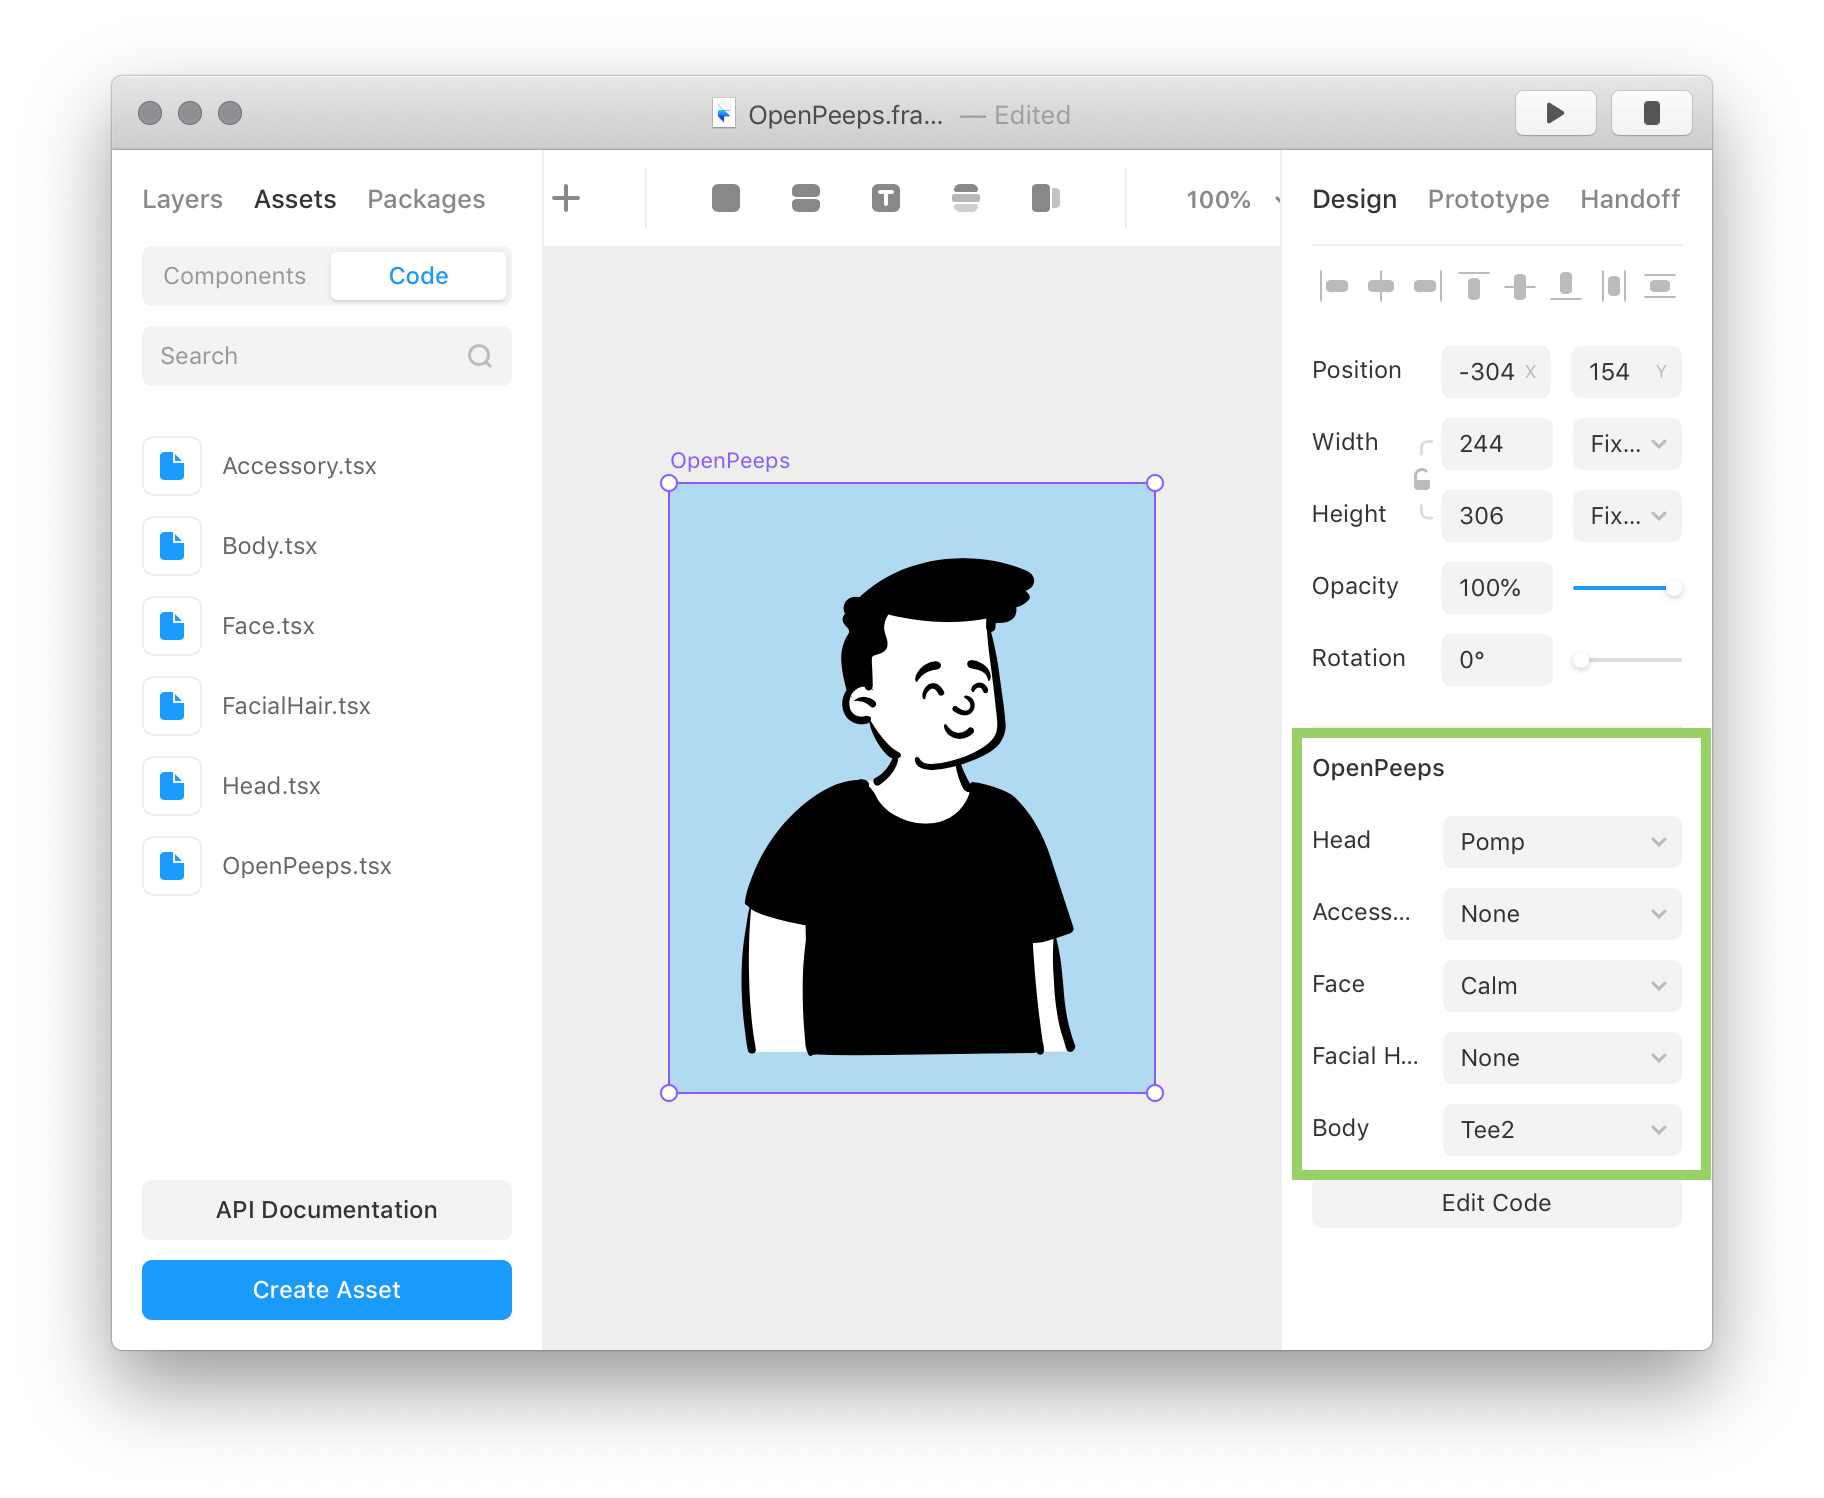Click the Position Y field
This screenshot has width=1824, height=1498.
(1627, 372)
